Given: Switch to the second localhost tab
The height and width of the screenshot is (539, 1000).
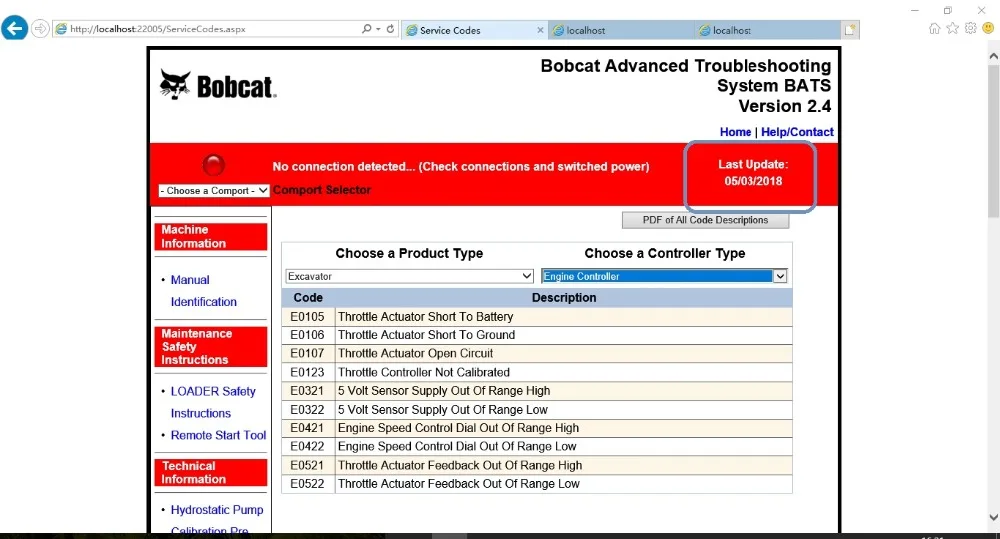Looking at the screenshot, I should (621, 30).
